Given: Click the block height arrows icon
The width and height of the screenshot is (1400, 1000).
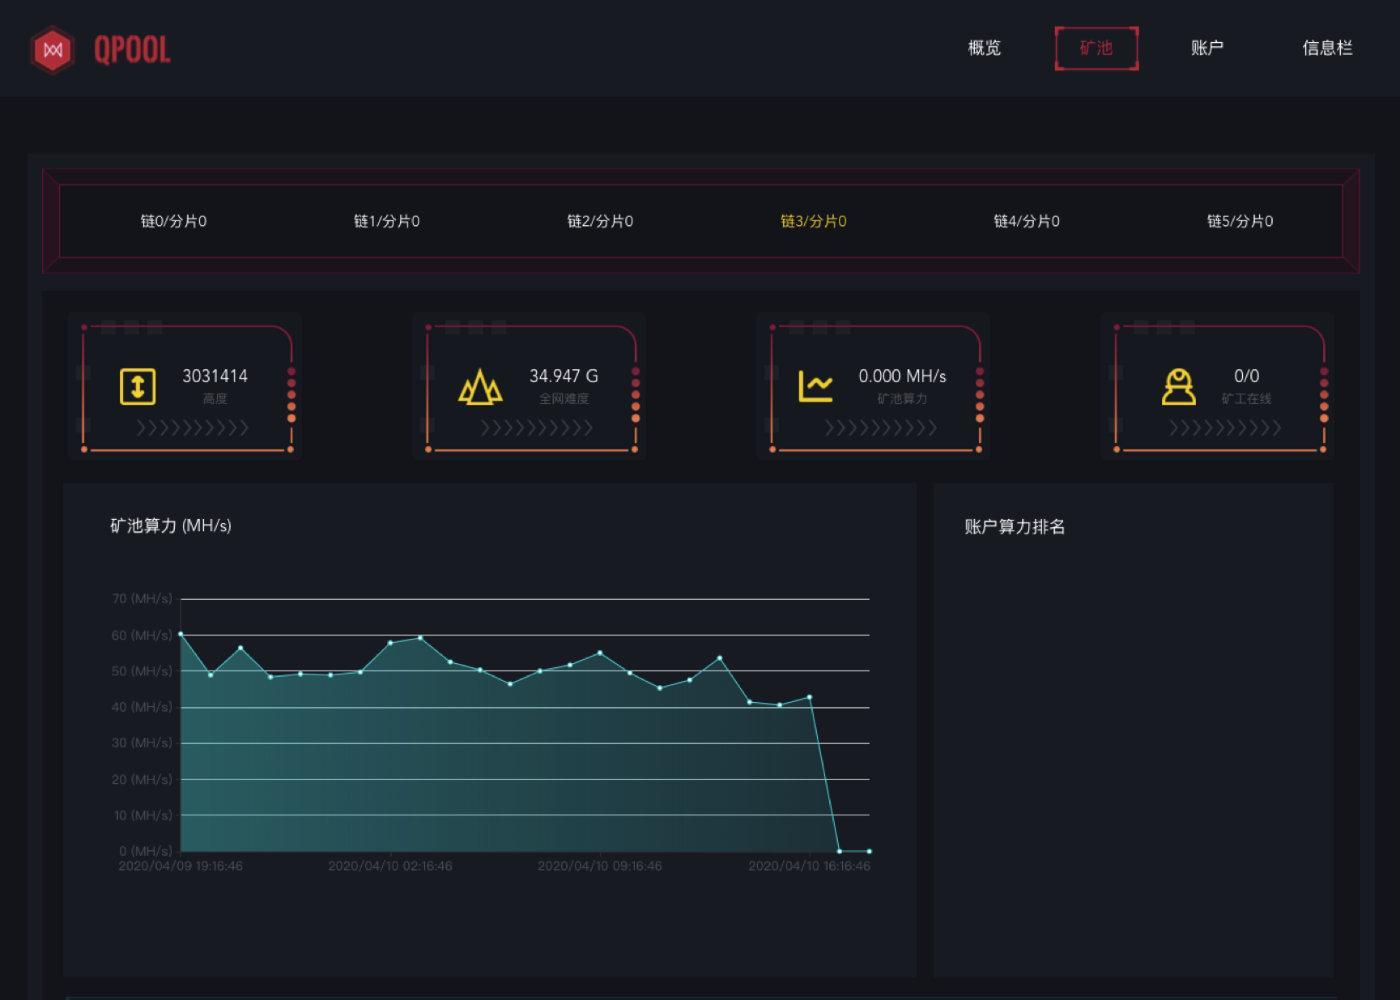Looking at the screenshot, I should click(137, 386).
